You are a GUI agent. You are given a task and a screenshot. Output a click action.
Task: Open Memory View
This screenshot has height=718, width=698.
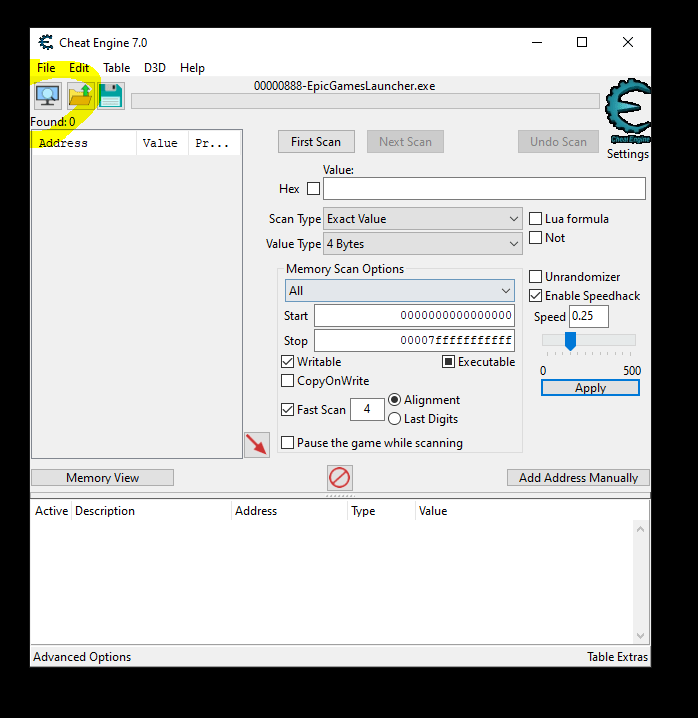click(103, 478)
